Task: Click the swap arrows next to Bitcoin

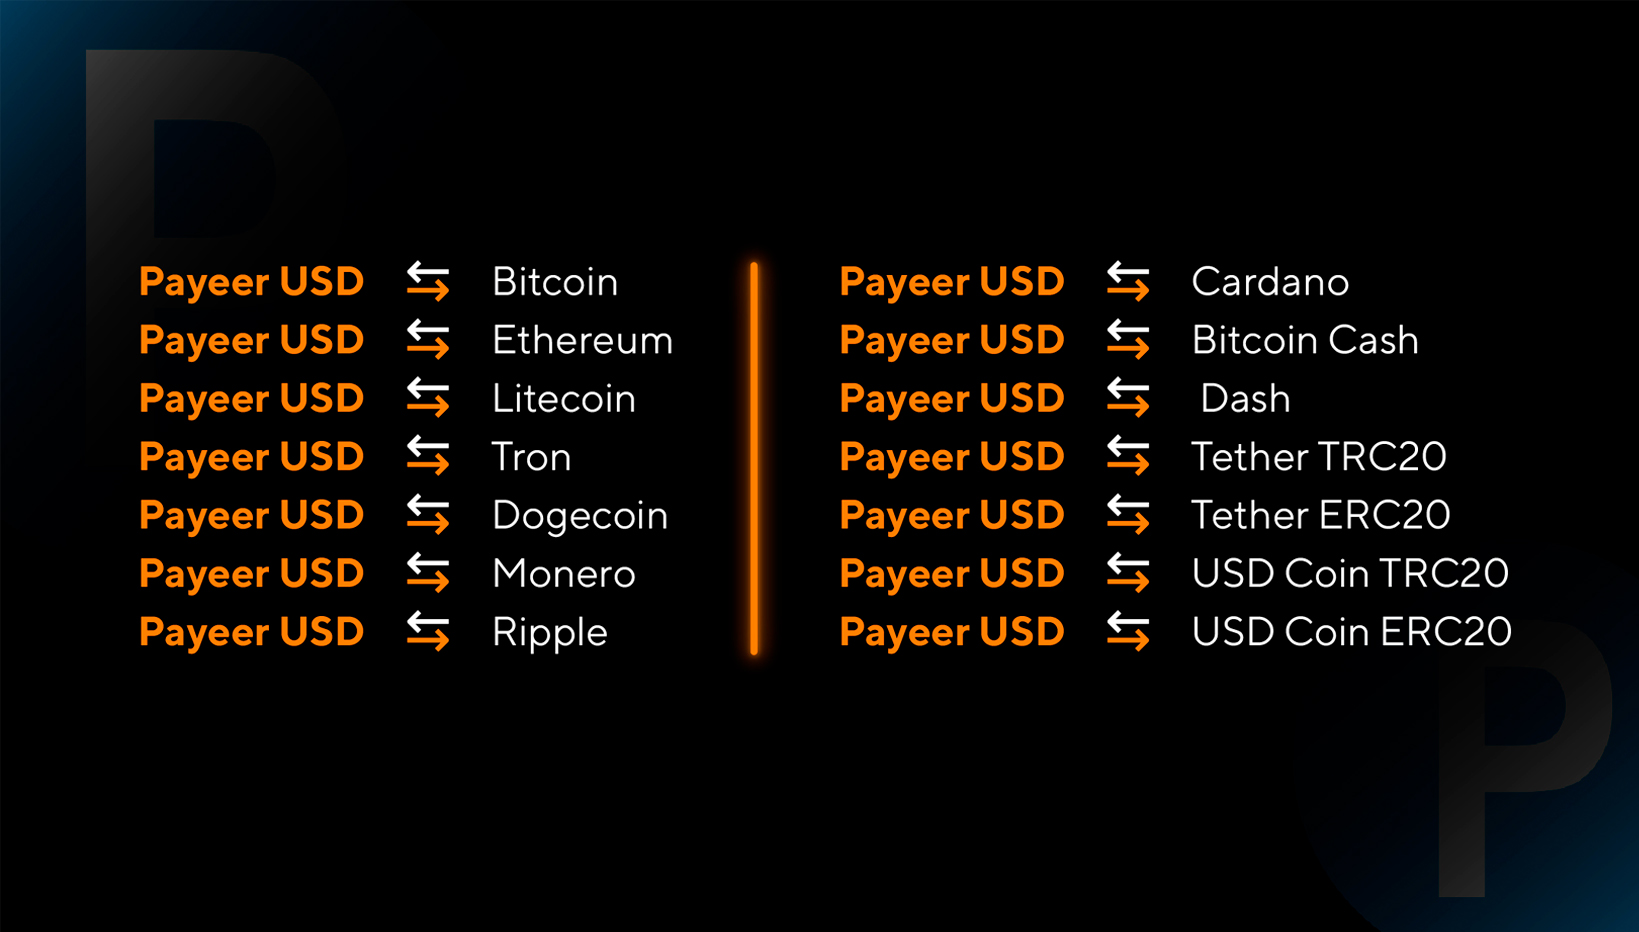Action: (428, 281)
